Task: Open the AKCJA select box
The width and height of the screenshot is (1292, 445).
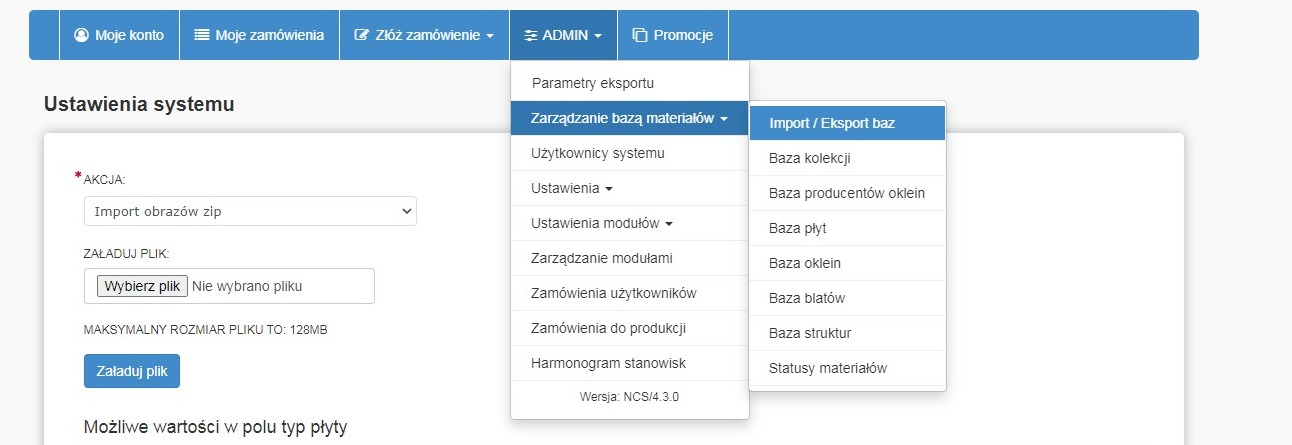Action: [x=250, y=211]
